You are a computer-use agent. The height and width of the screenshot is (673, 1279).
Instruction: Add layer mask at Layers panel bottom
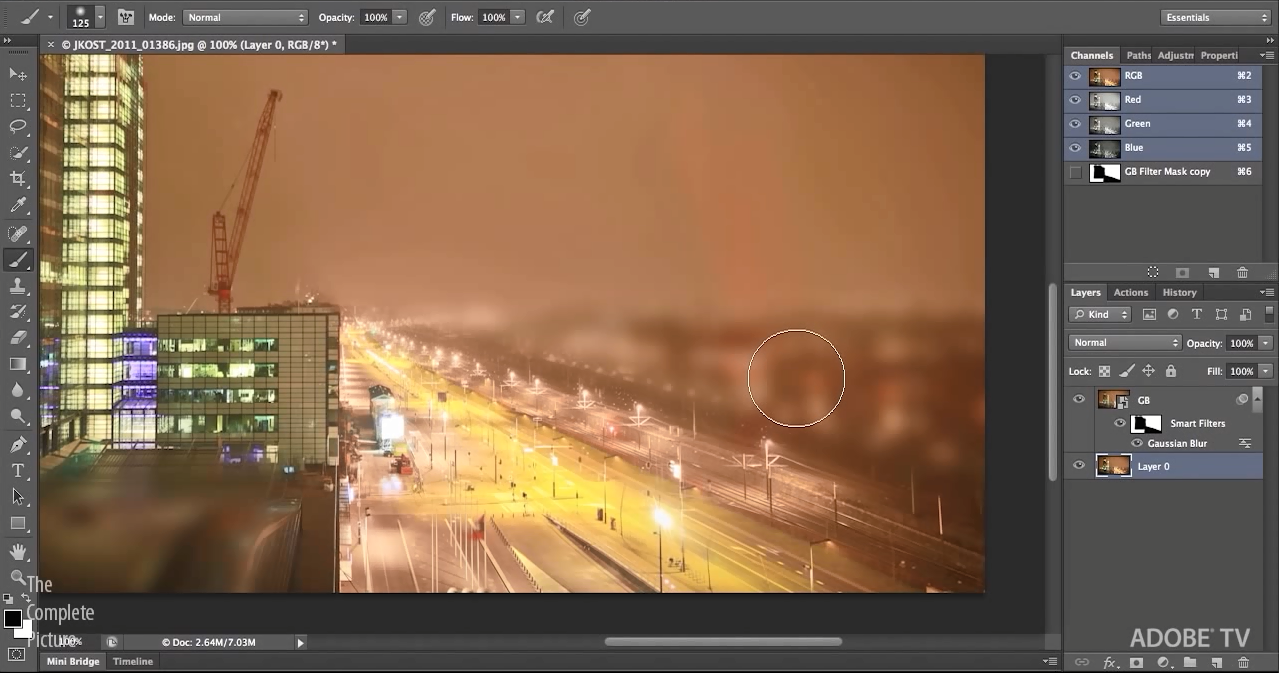tap(1136, 662)
